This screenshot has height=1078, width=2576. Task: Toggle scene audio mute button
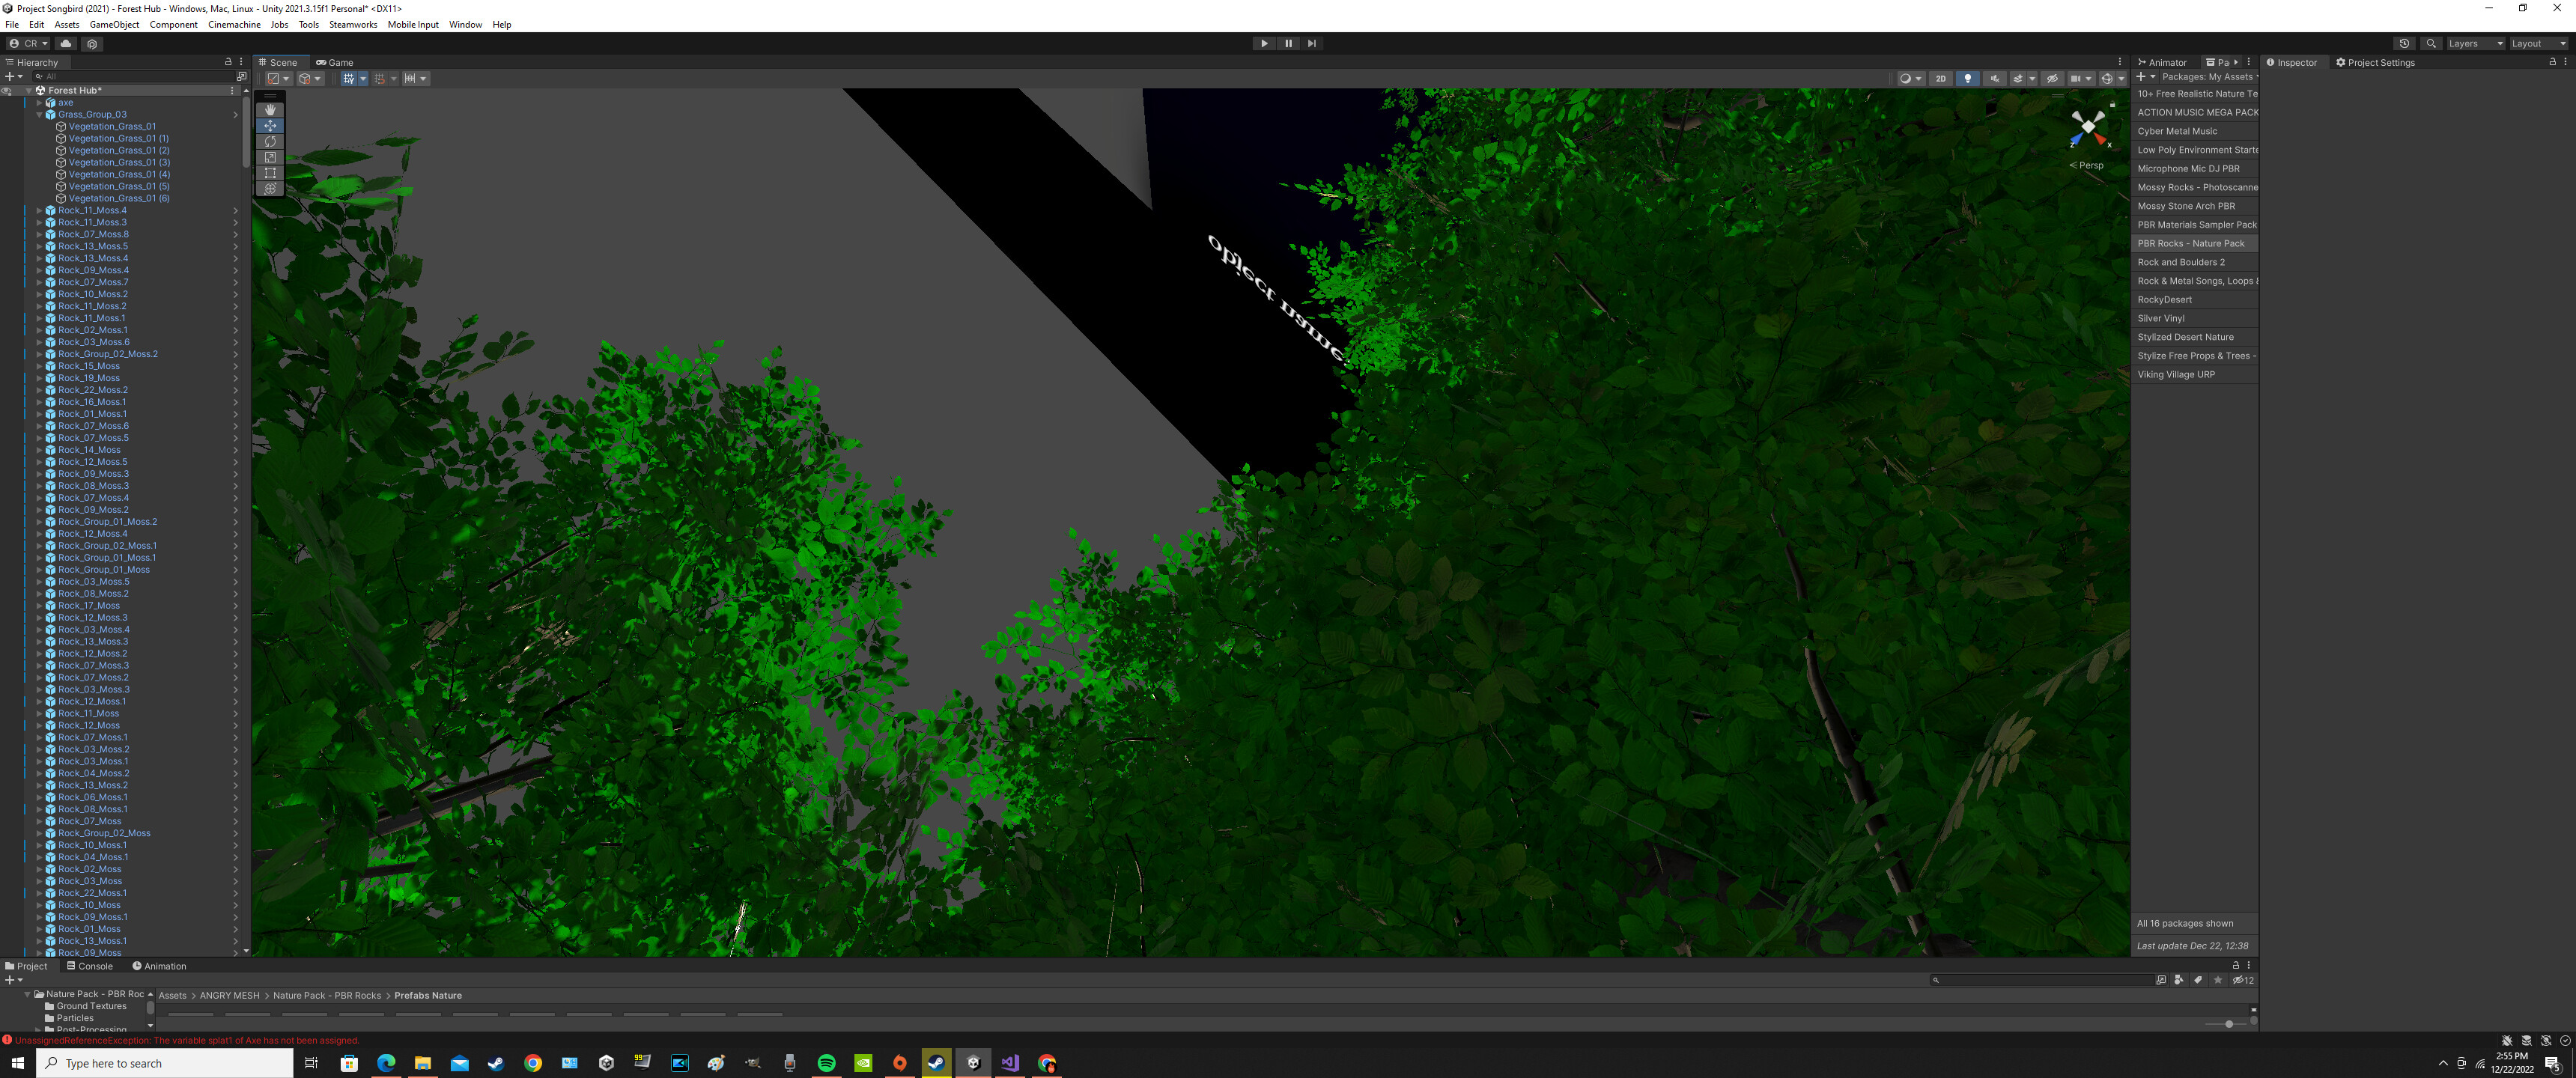click(1994, 78)
